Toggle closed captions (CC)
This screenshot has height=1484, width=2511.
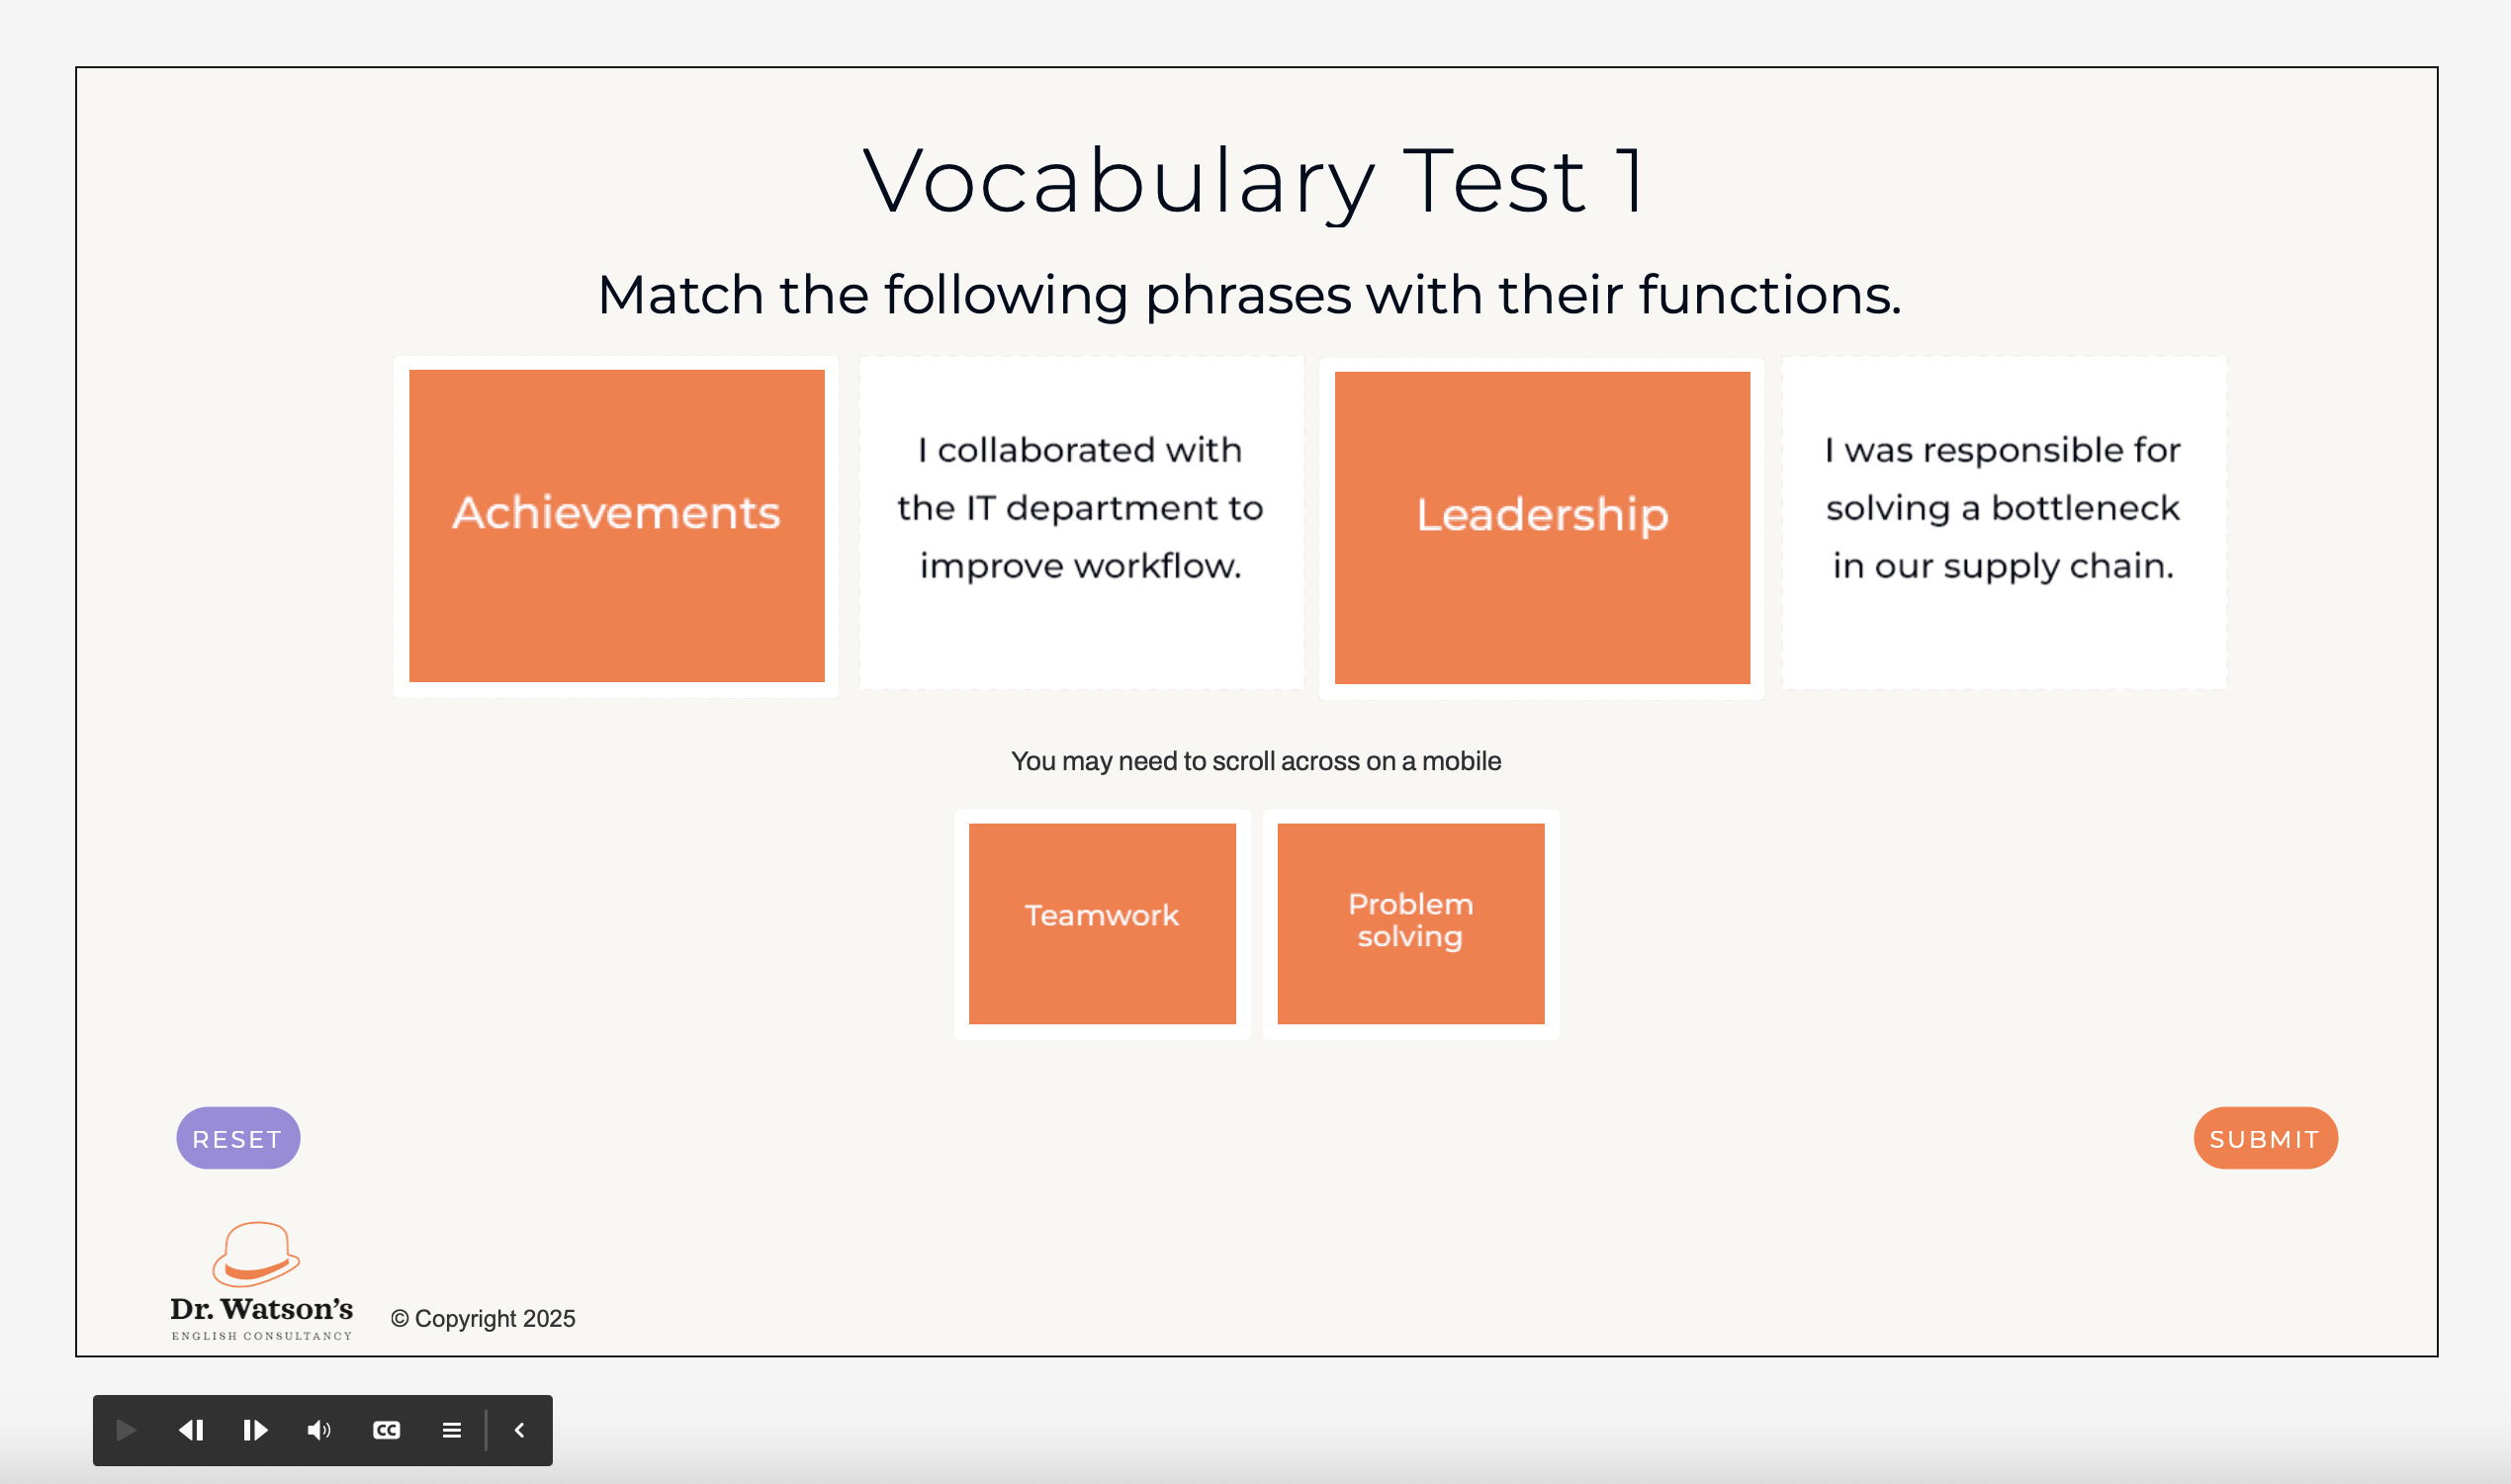click(x=386, y=1430)
